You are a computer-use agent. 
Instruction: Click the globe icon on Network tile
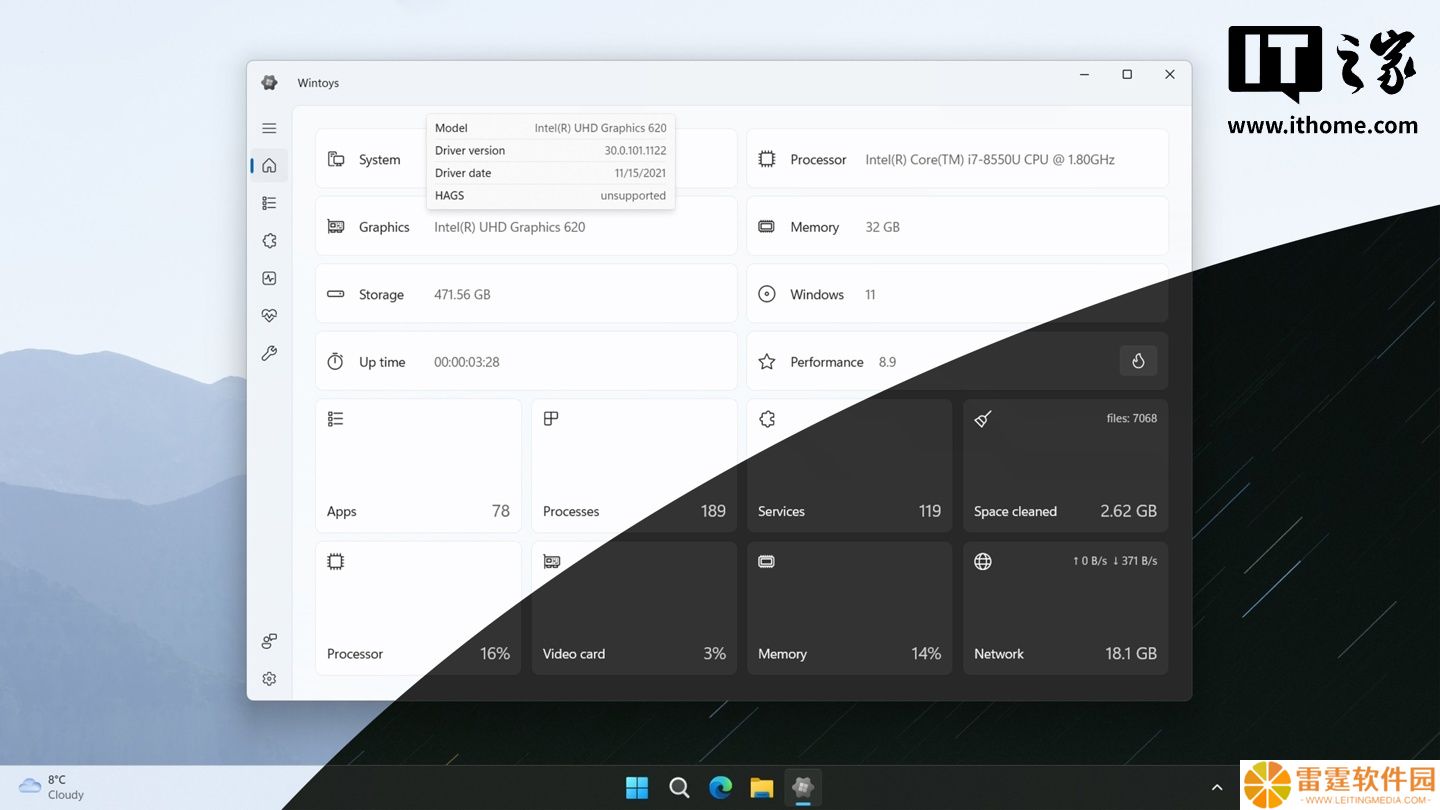pos(983,562)
